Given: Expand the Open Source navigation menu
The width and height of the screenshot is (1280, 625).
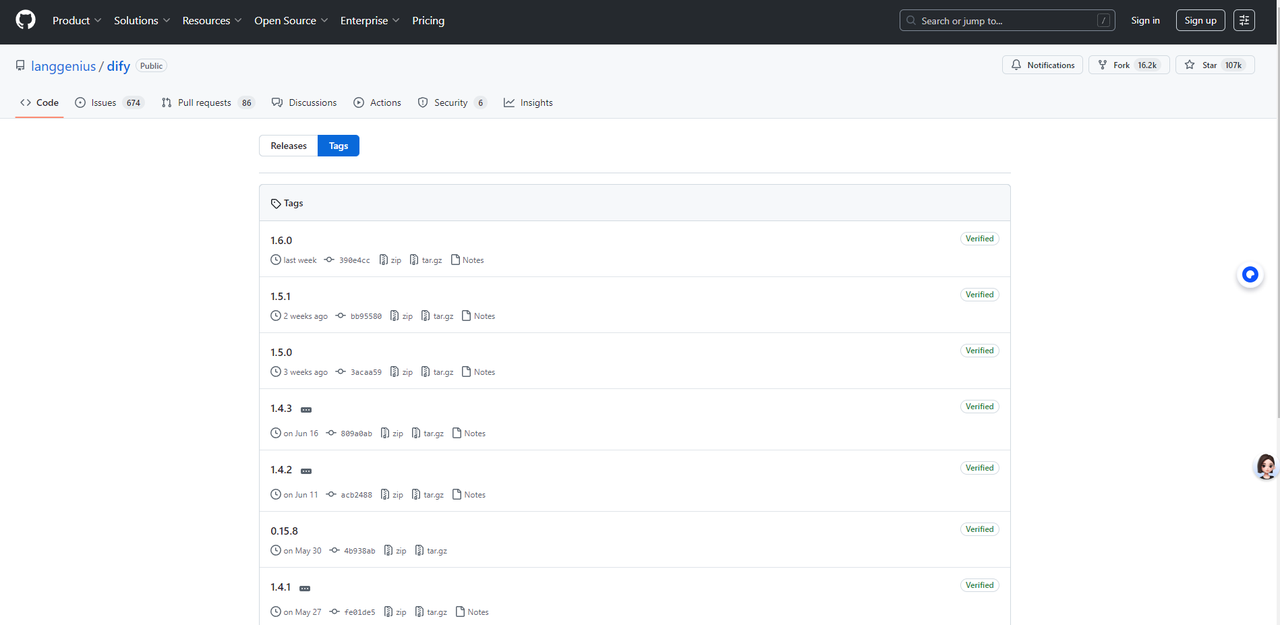Looking at the screenshot, I should (x=291, y=20).
